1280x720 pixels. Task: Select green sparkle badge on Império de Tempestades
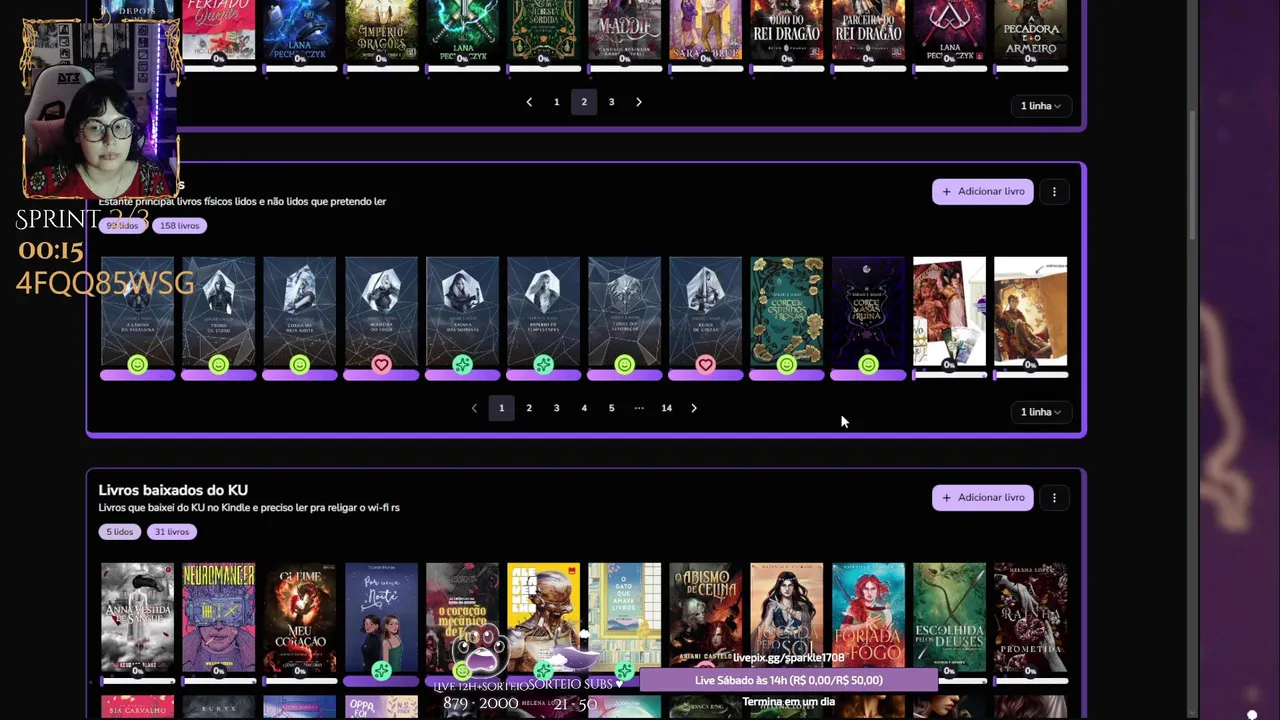pos(543,365)
